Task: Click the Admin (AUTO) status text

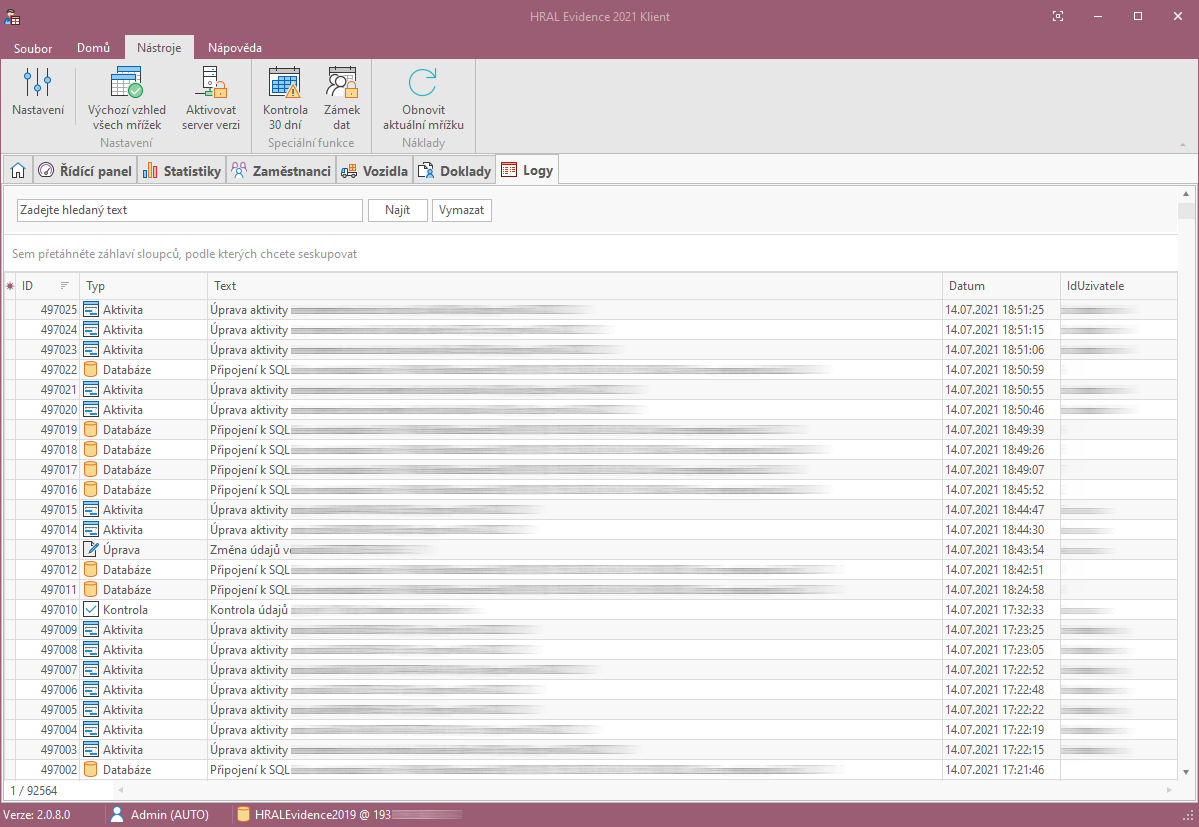Action: click(x=170, y=815)
